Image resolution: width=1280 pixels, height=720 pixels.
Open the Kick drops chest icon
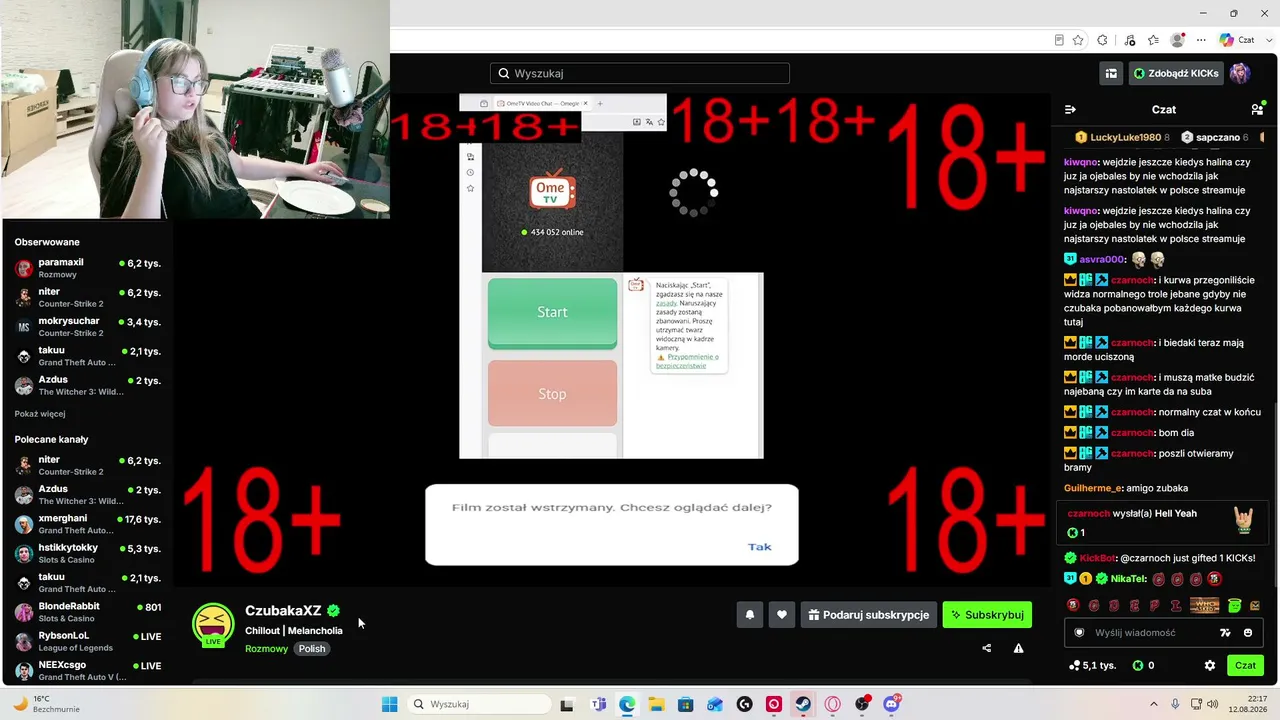[1111, 73]
